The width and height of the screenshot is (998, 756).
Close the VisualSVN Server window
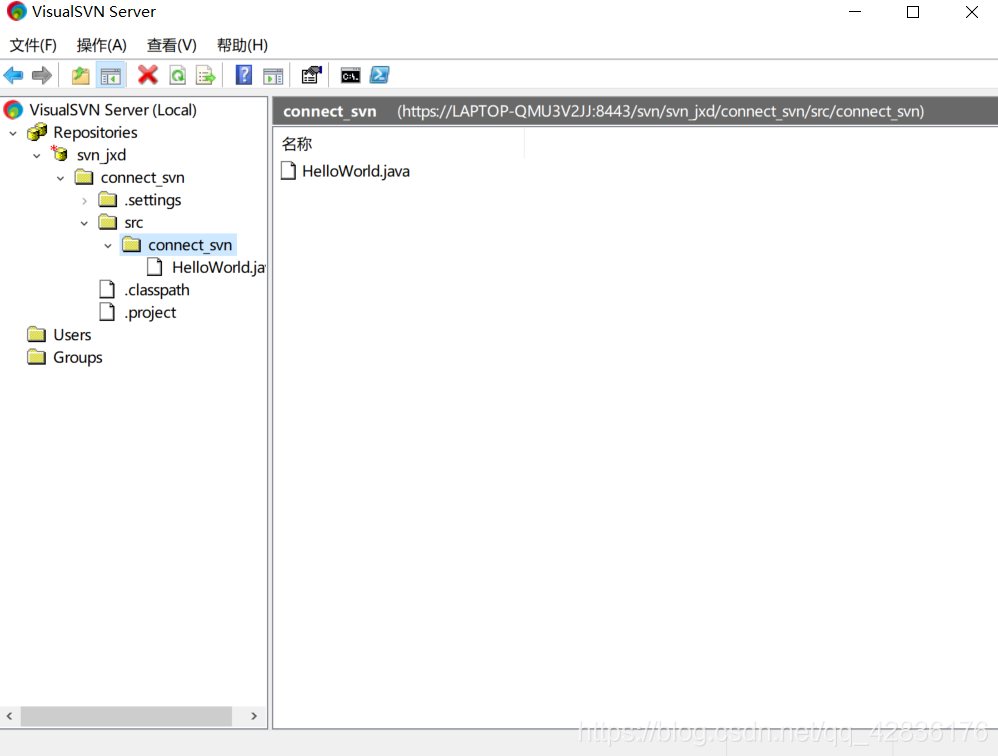click(971, 12)
